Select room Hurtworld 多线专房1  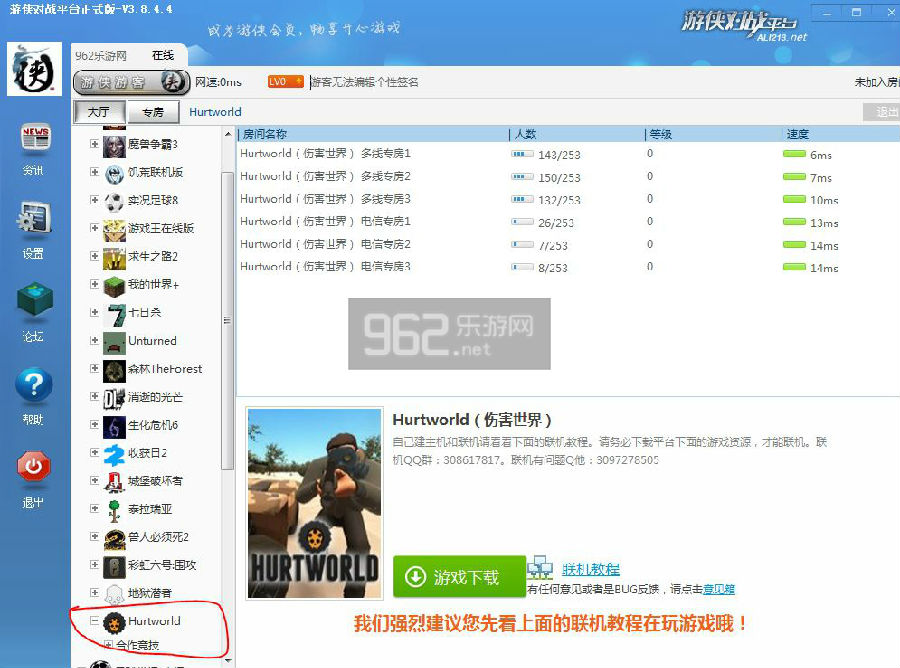pyautogui.click(x=325, y=154)
